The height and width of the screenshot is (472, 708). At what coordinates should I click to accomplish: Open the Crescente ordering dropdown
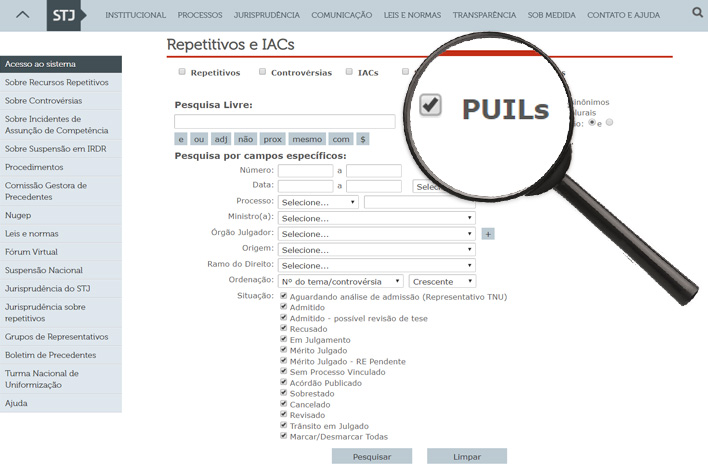tap(442, 281)
